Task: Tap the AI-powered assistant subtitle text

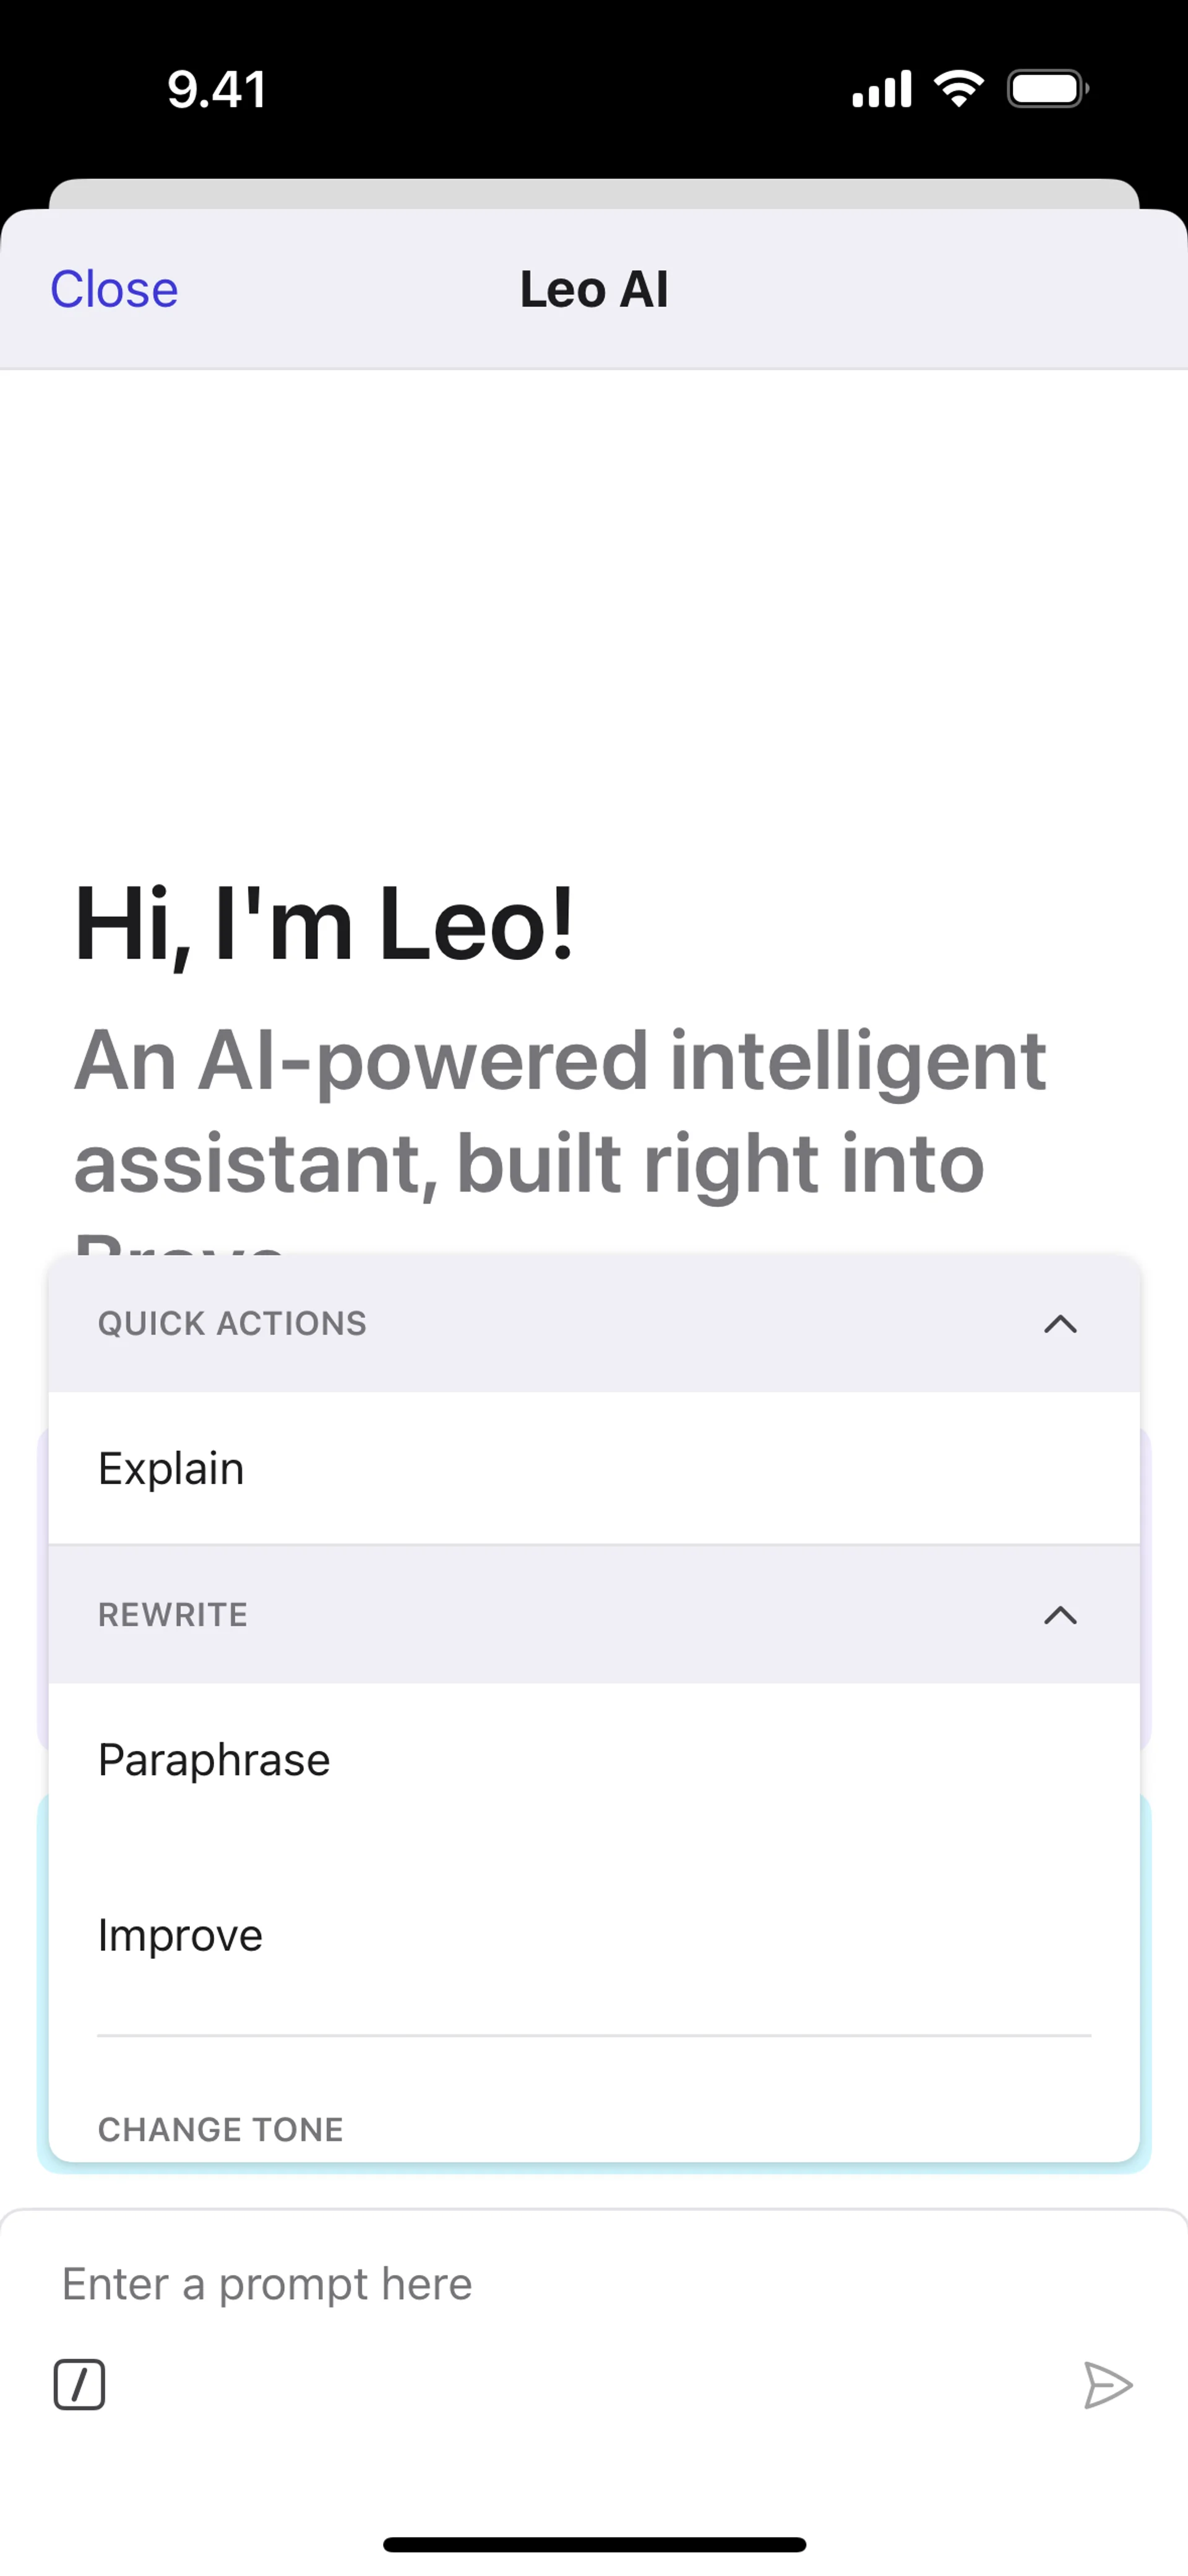Action: click(560, 1112)
